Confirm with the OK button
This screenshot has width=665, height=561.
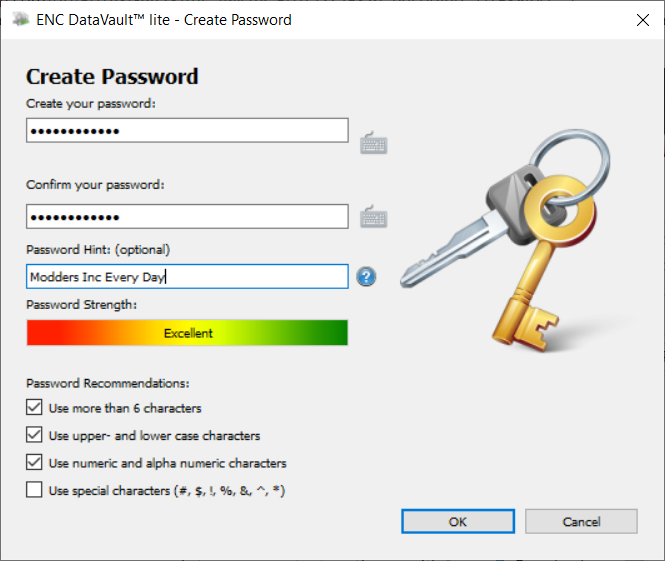(458, 521)
